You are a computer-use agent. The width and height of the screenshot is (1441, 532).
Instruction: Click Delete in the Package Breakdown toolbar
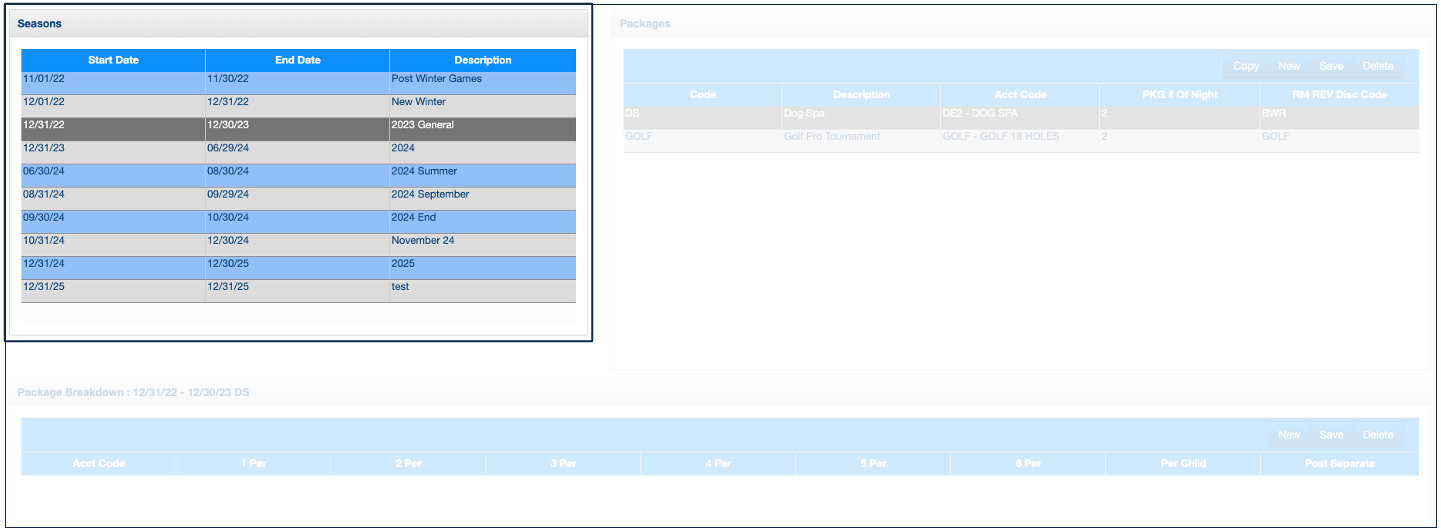[x=1377, y=435]
